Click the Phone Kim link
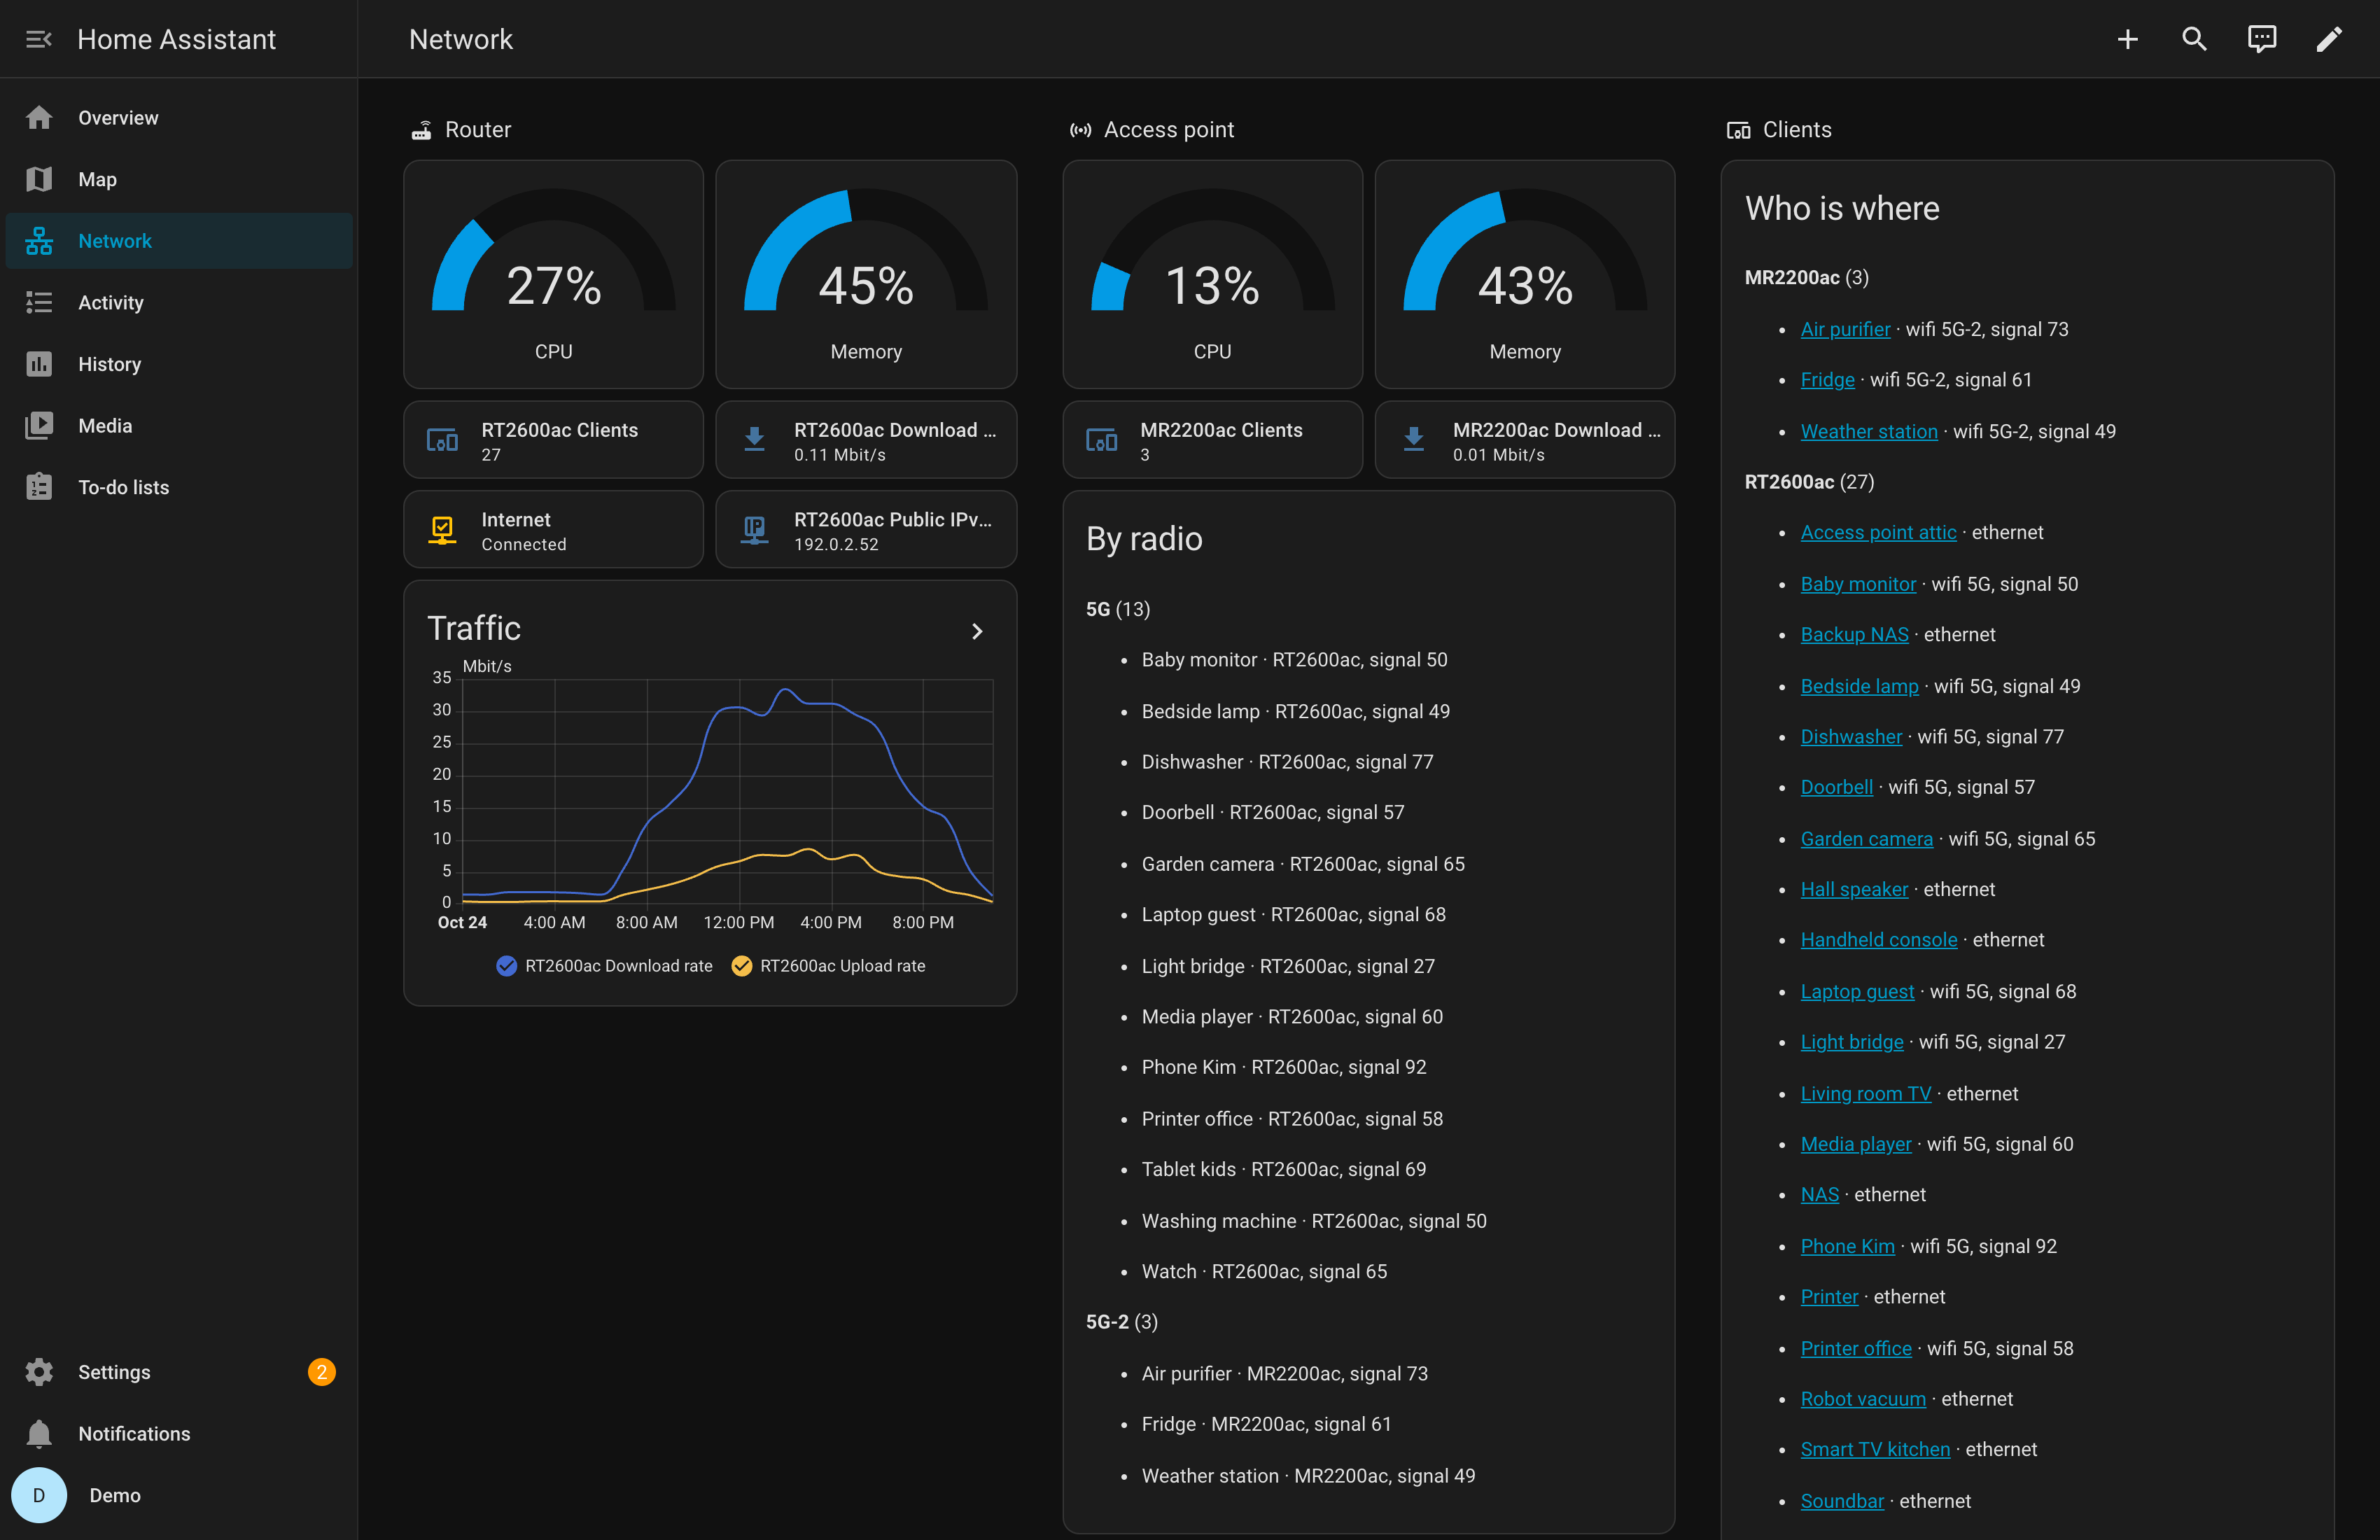Screen dimensions: 2380x1540 pyautogui.click(x=1847, y=1246)
